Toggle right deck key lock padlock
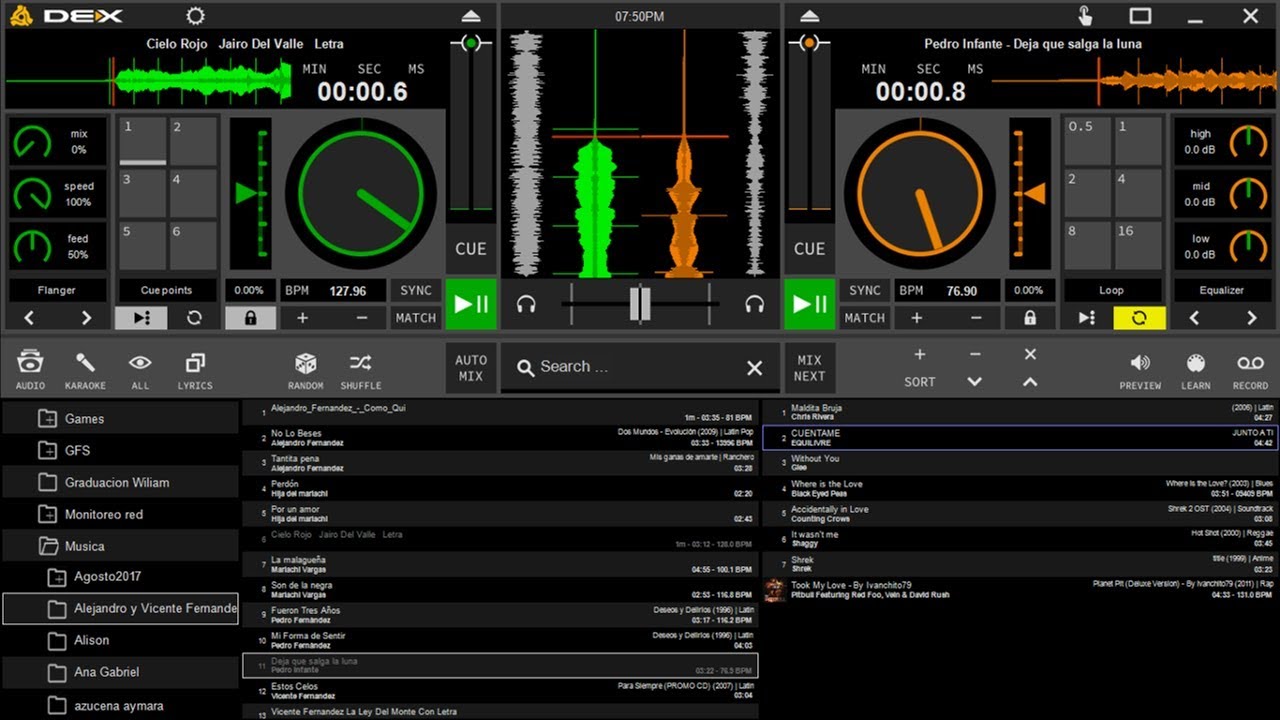 coord(1030,318)
